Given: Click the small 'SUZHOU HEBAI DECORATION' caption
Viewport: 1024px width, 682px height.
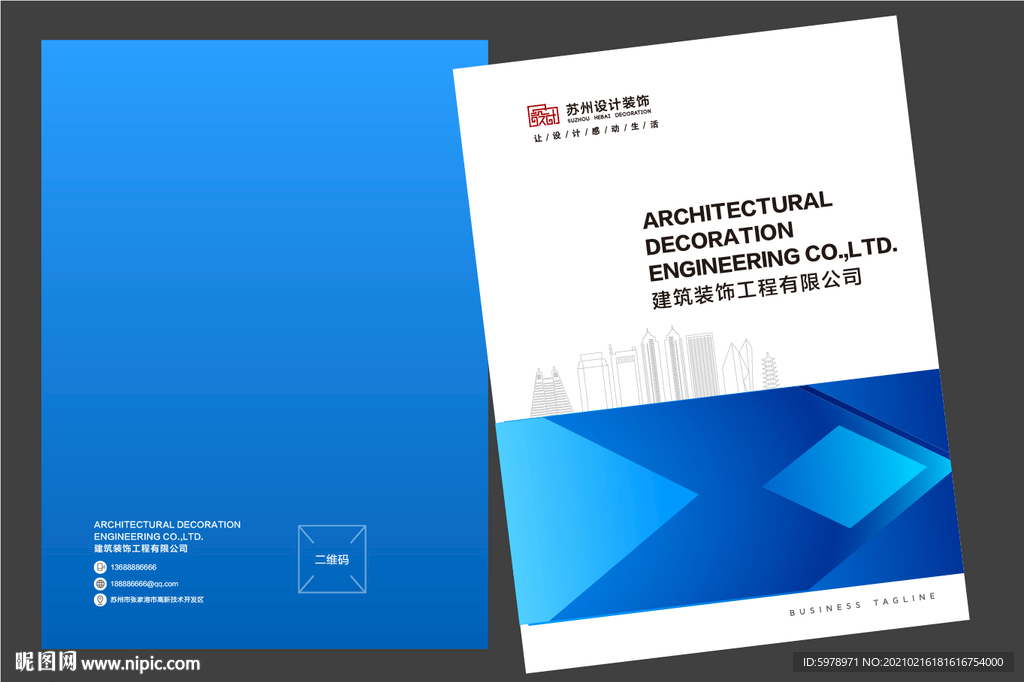Looking at the screenshot, I should [609, 116].
